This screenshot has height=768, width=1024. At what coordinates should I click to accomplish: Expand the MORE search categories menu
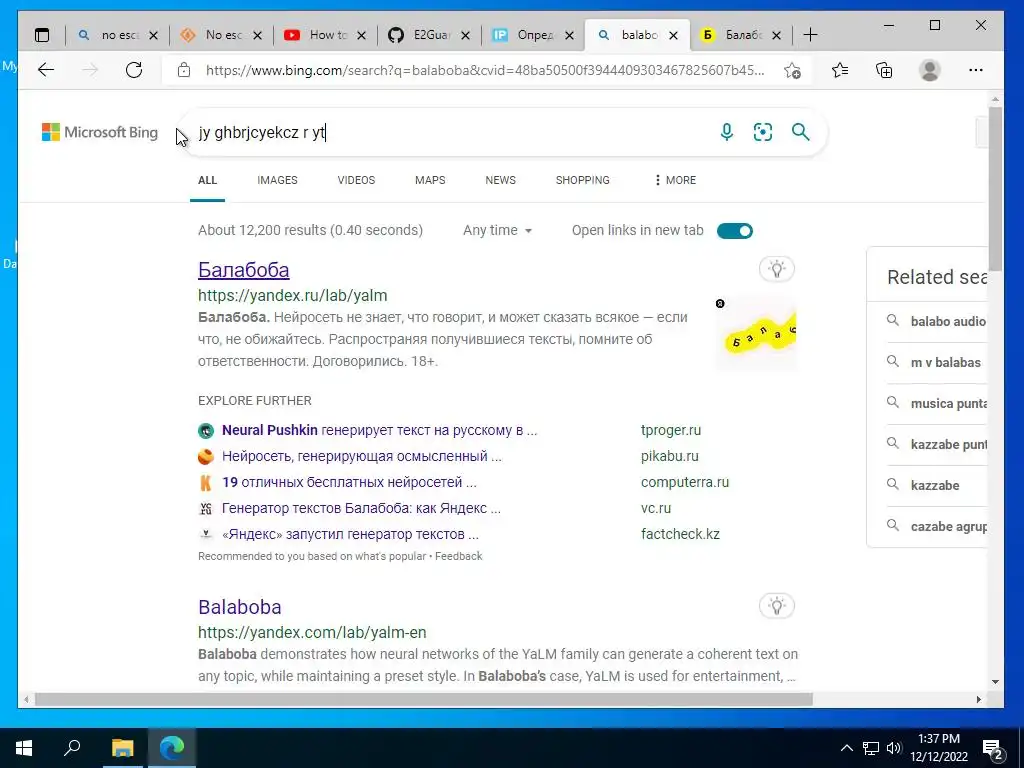pos(675,180)
